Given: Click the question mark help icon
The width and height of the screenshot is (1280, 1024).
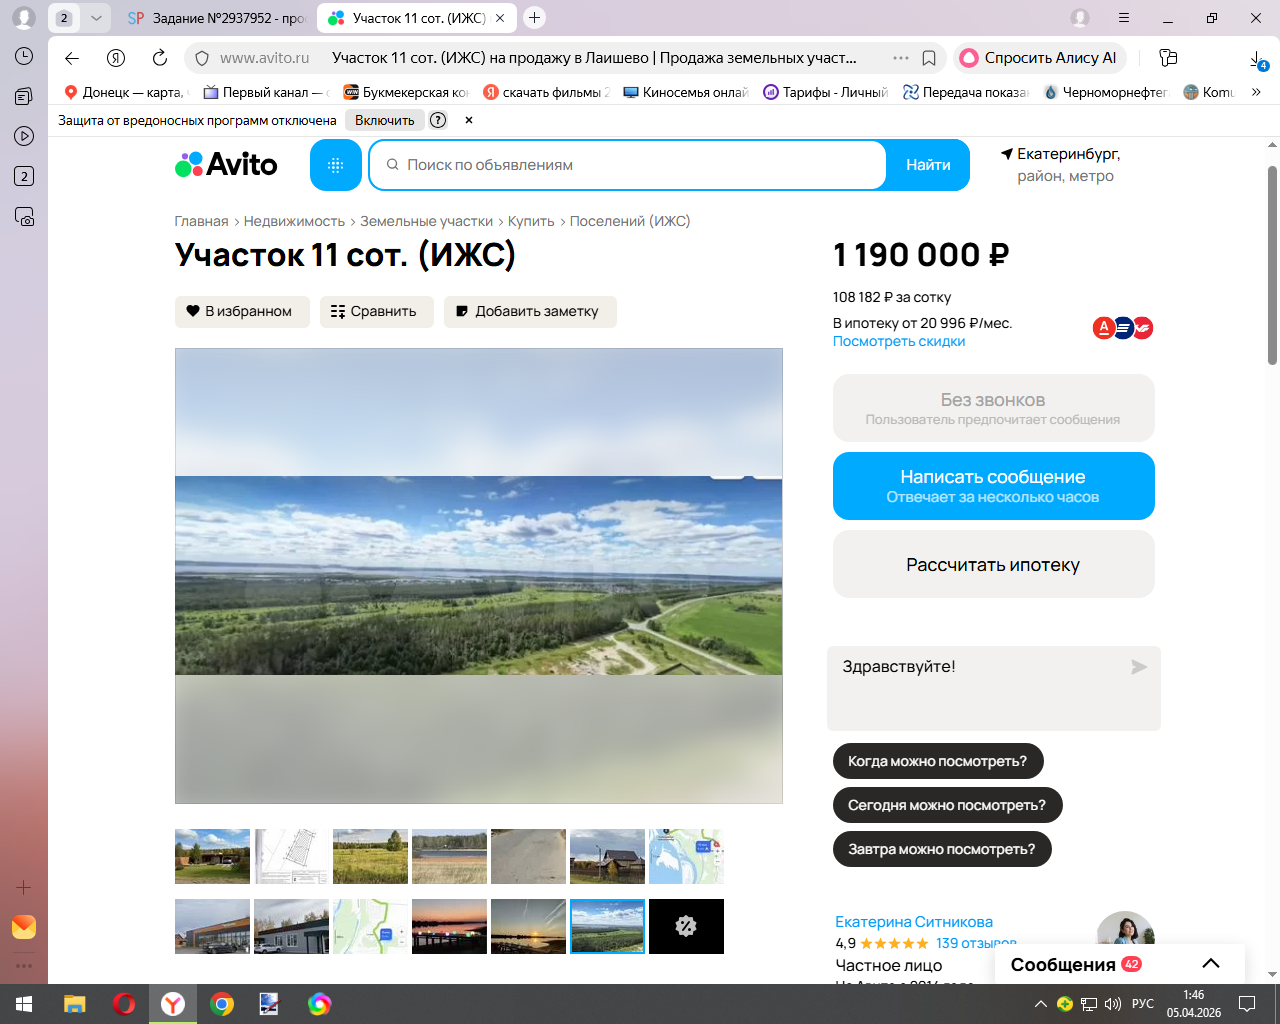Looking at the screenshot, I should (438, 120).
